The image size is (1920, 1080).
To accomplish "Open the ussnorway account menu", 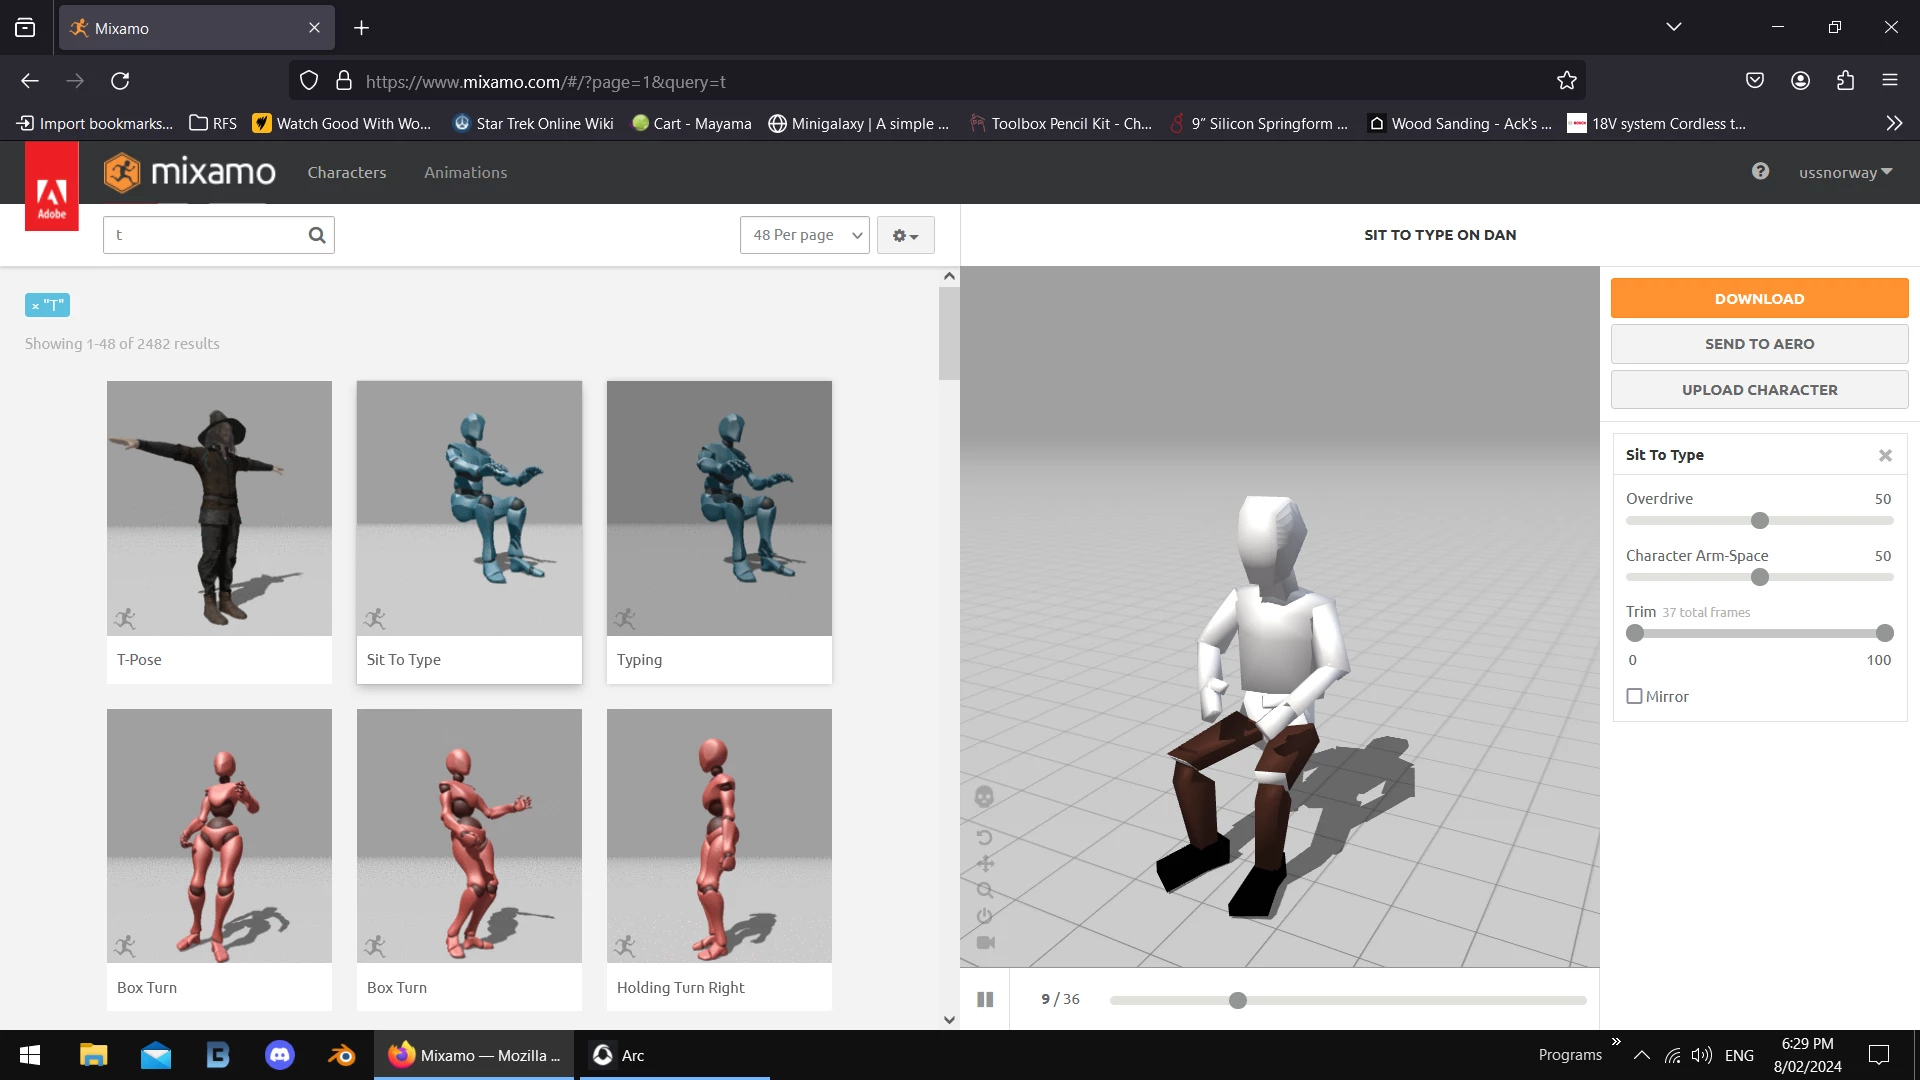I will (x=1845, y=172).
